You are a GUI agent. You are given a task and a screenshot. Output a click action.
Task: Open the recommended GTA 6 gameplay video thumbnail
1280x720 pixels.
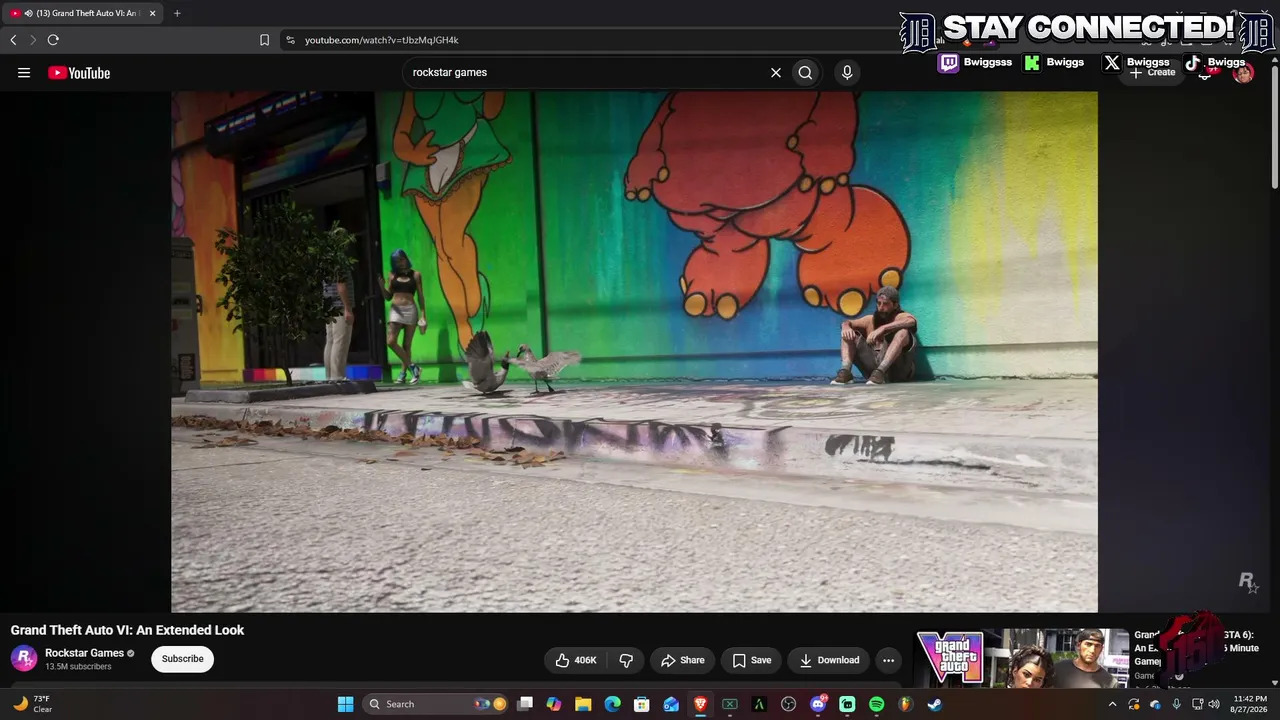(x=1023, y=658)
